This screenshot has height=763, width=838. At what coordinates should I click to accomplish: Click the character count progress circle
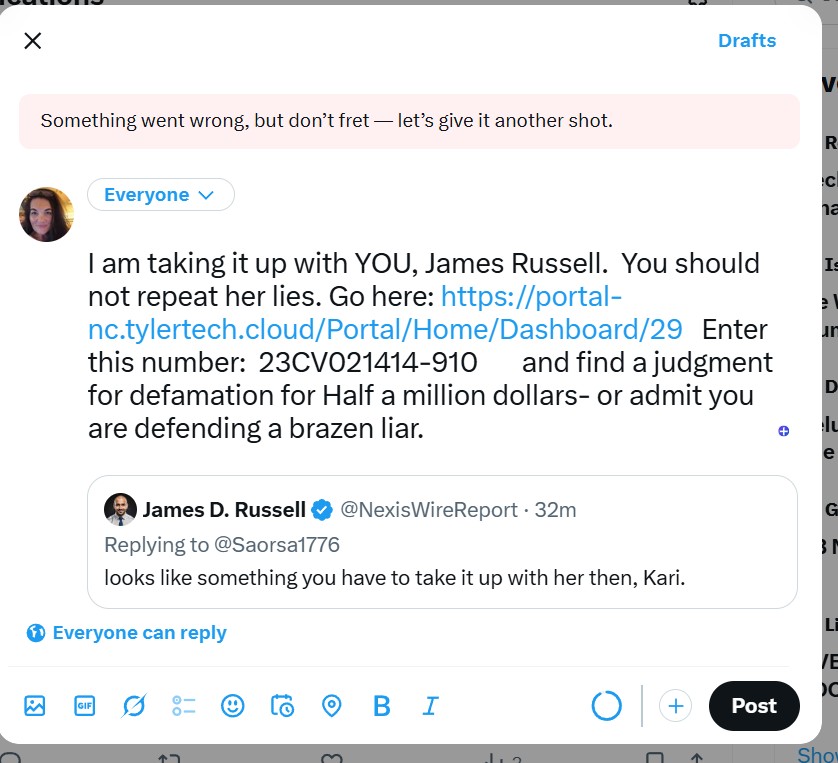pos(607,706)
